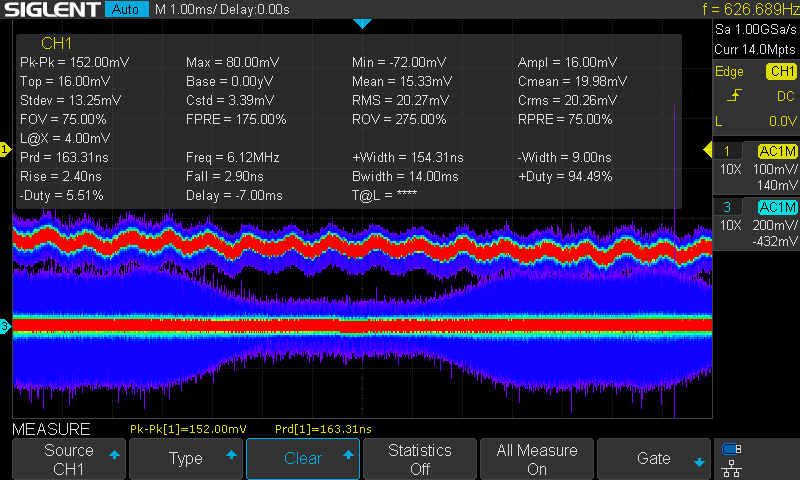Click the +Width = 154.31ns measurement
Image resolution: width=800 pixels, height=480 pixels.
pyautogui.click(x=408, y=158)
